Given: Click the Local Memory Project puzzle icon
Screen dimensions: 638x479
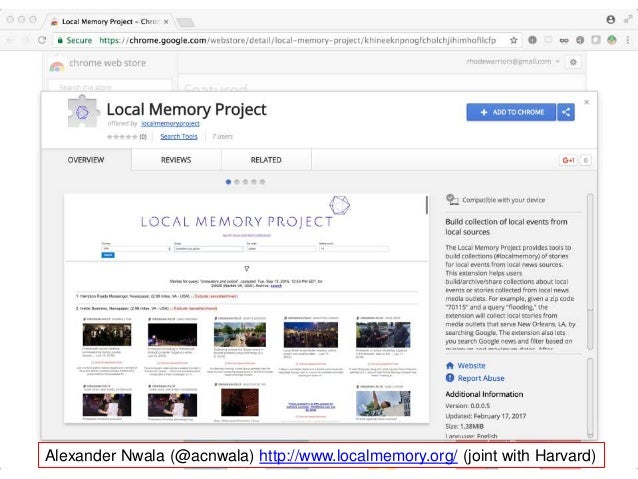Looking at the screenshot, I should 76,116.
